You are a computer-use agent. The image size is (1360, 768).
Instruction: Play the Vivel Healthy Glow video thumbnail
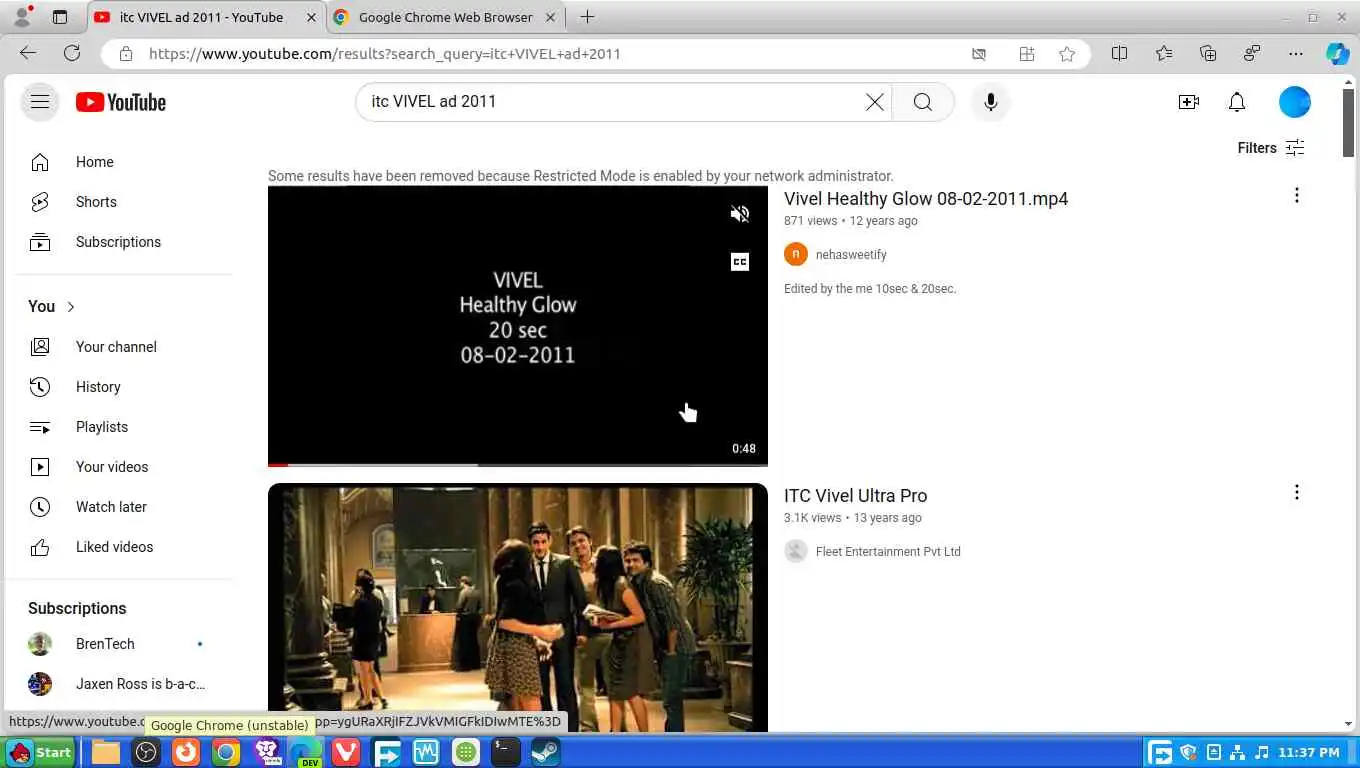click(x=518, y=326)
